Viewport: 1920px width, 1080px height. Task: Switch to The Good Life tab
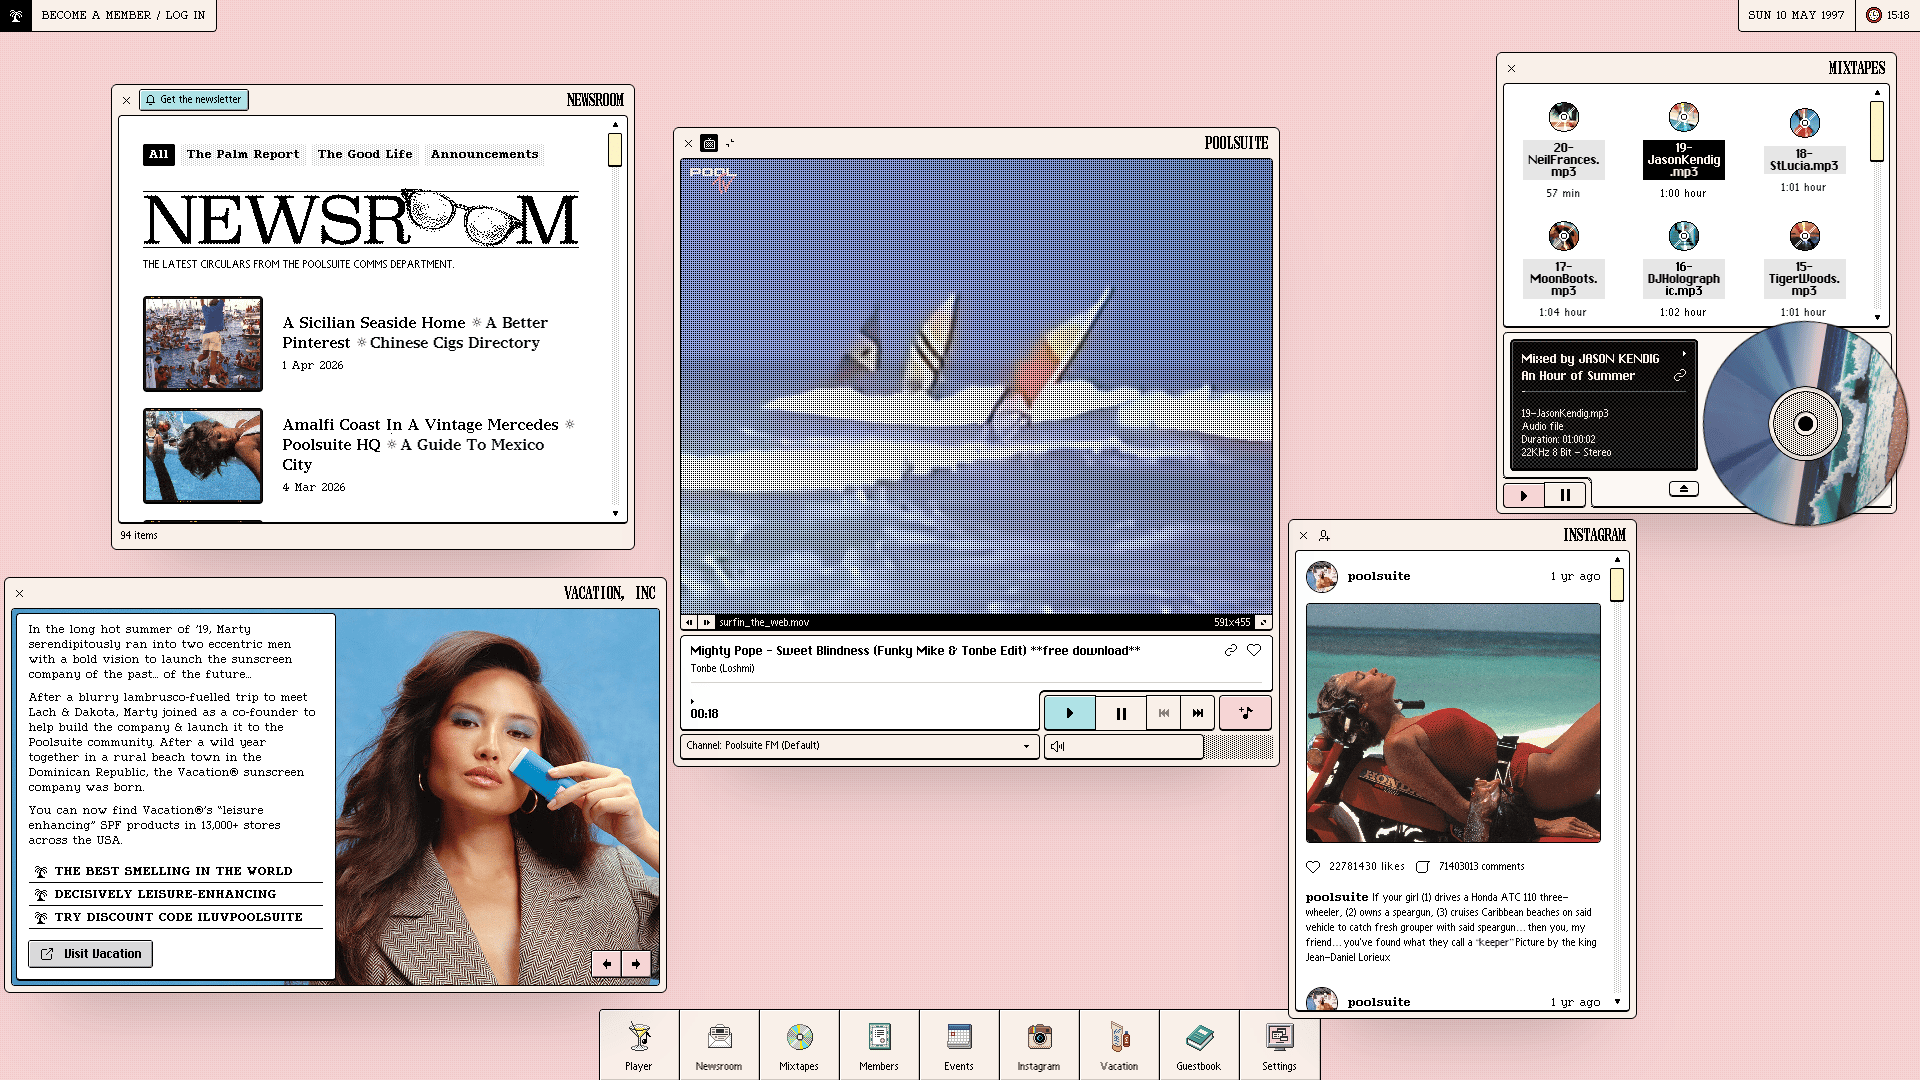coord(365,154)
